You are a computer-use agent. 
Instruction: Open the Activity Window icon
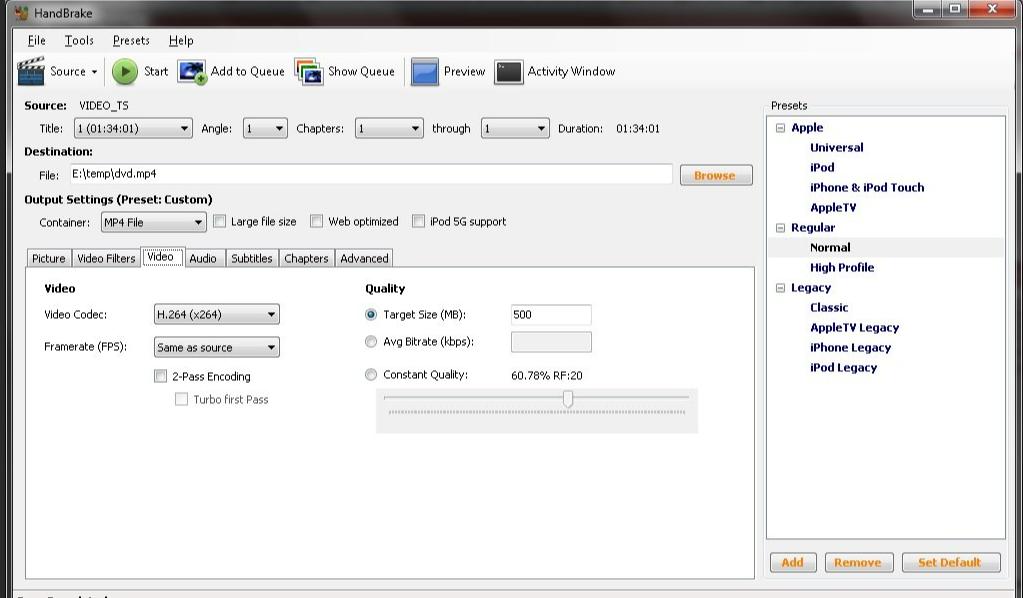click(x=509, y=72)
